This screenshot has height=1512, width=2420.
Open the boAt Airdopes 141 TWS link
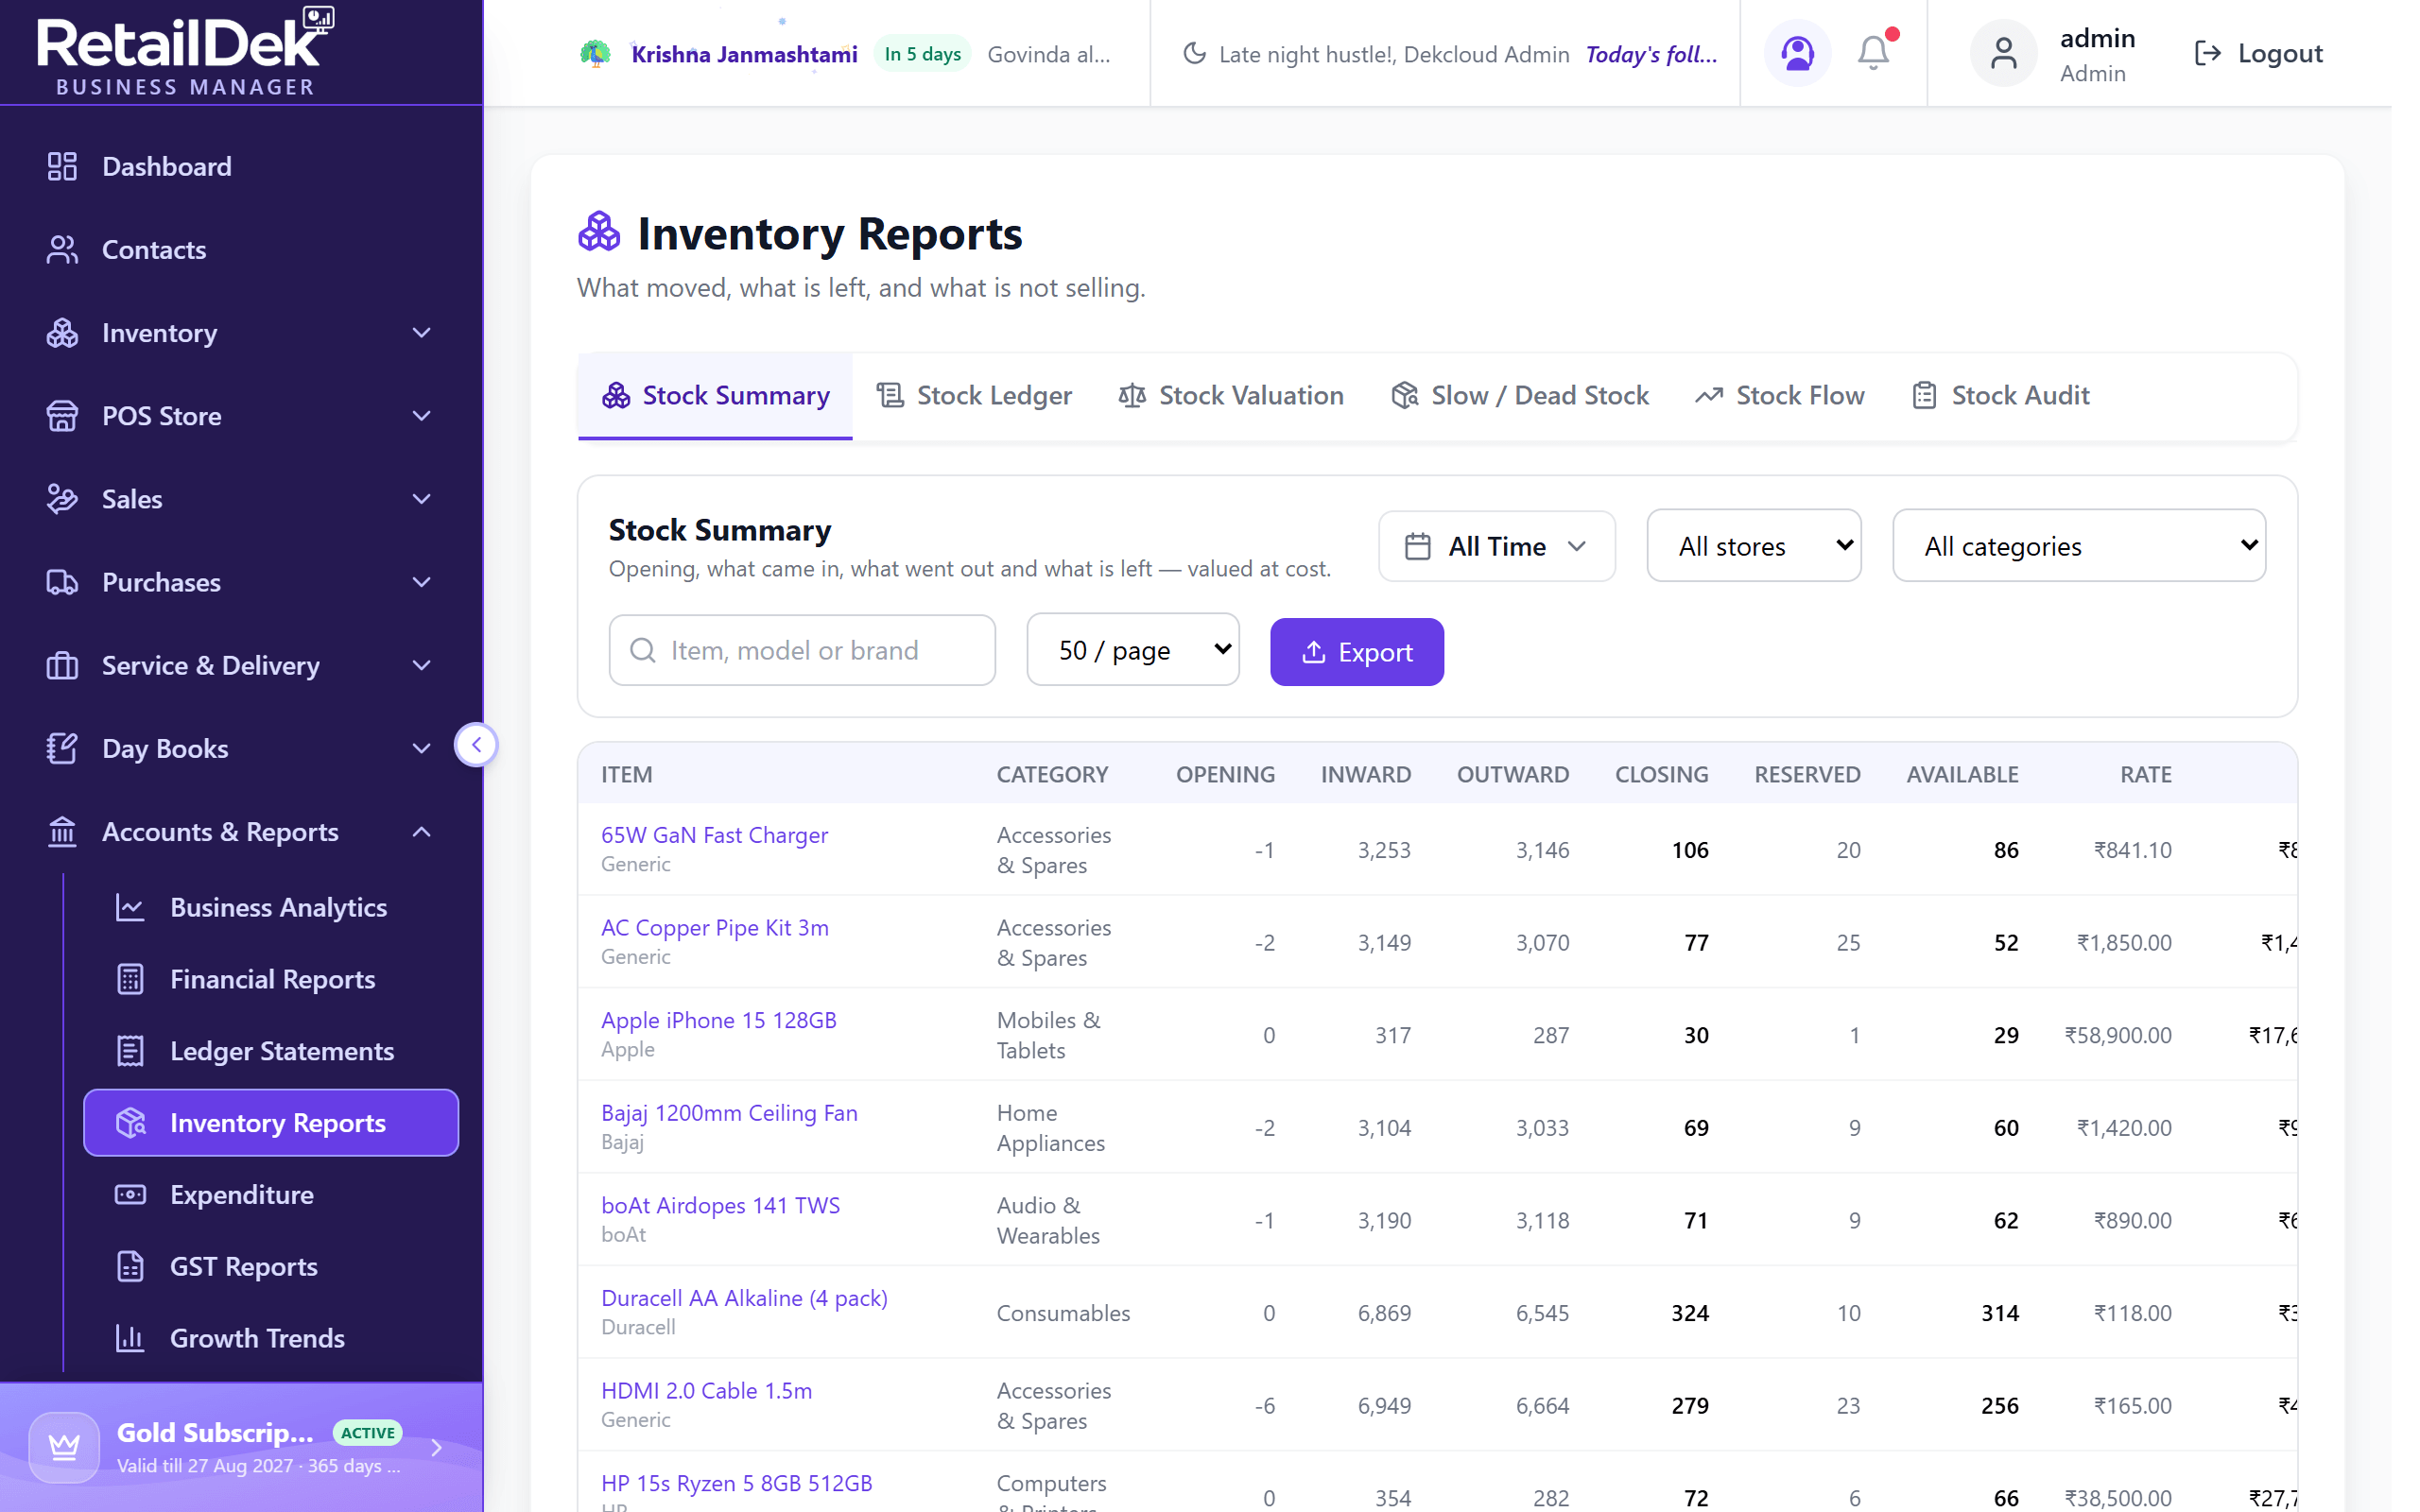coord(720,1205)
